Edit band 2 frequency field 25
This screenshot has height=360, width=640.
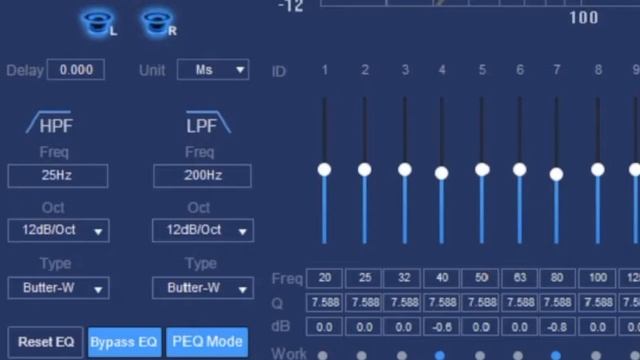(363, 278)
